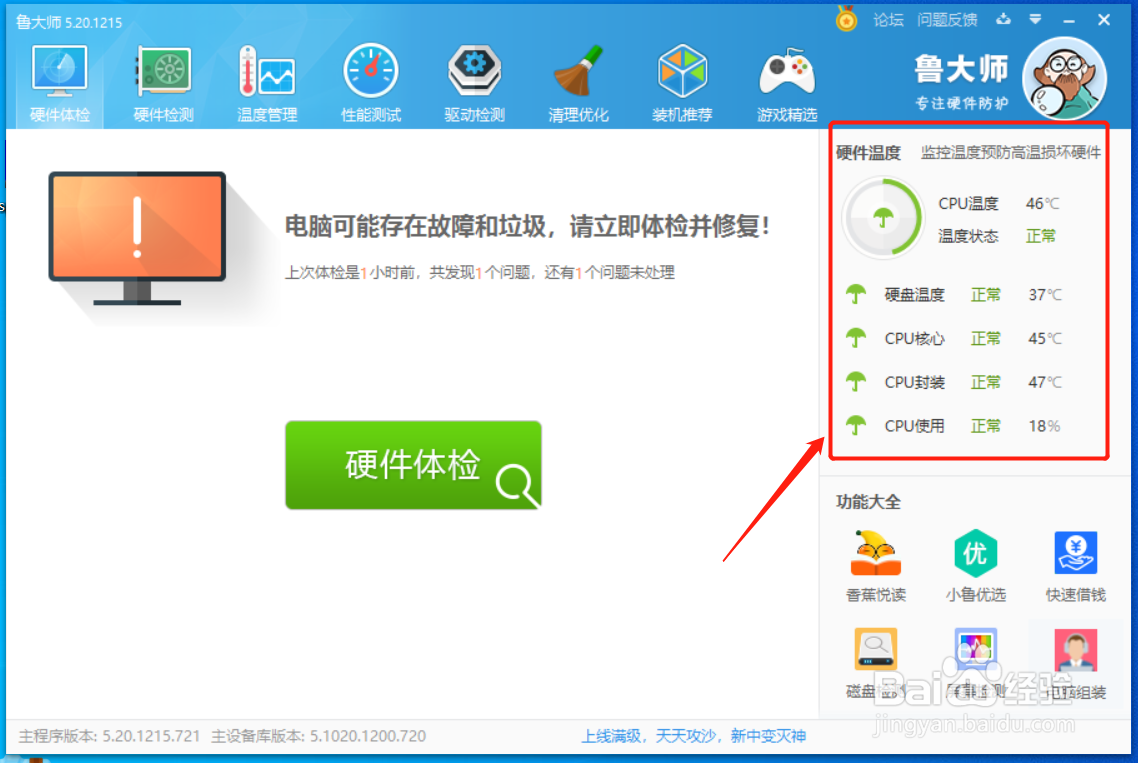Click the 硬件温度 heading
This screenshot has height=763, width=1138.
[868, 152]
